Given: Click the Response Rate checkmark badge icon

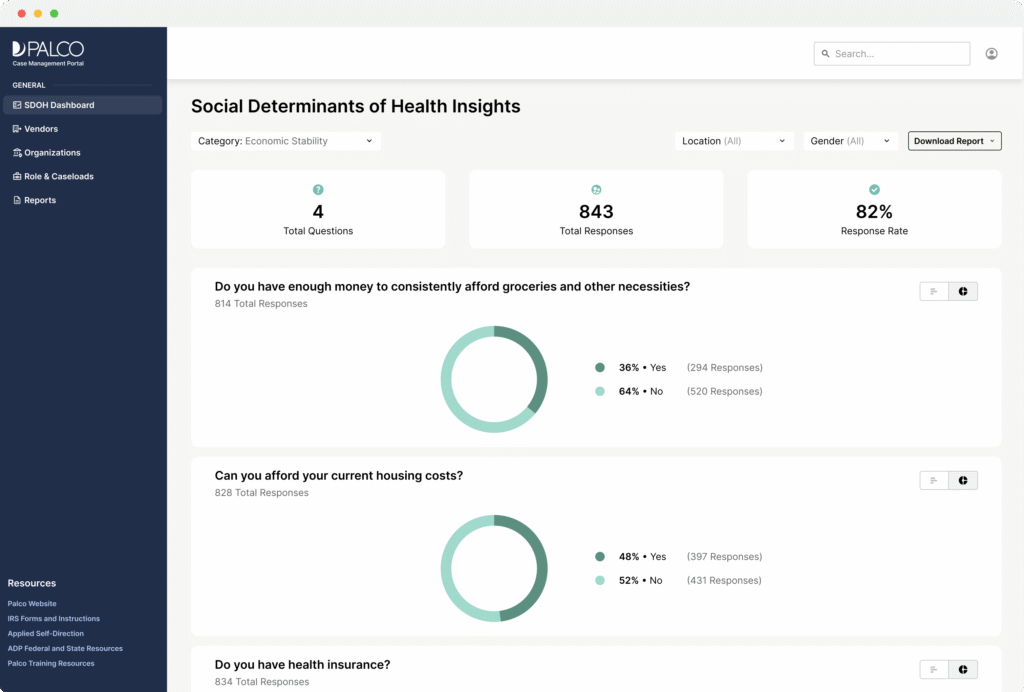Looking at the screenshot, I should [874, 189].
